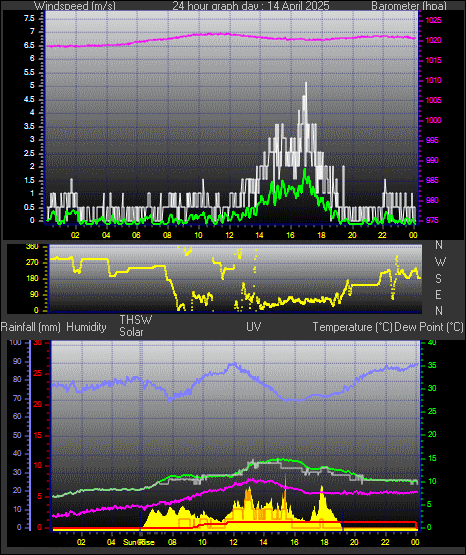466x555 pixels.
Task: Select the blue 70 humidity axis value
Action: pyautogui.click(x=17, y=398)
